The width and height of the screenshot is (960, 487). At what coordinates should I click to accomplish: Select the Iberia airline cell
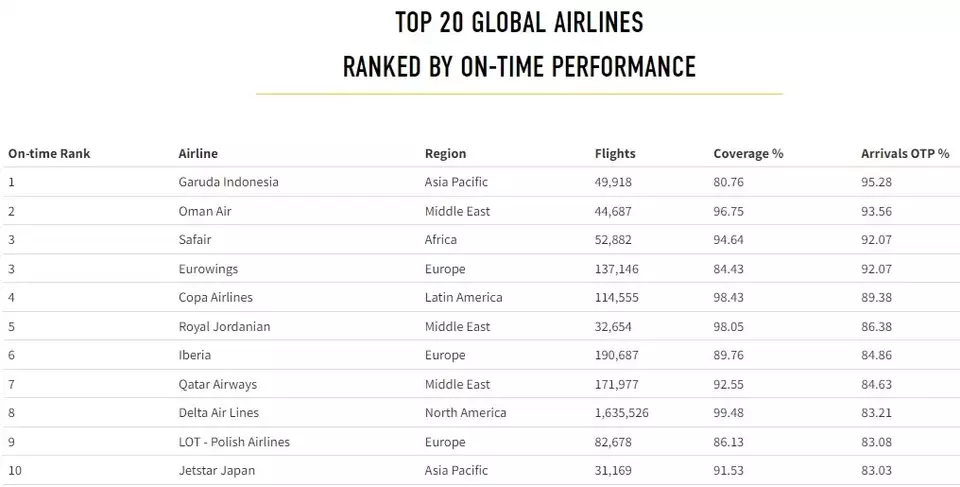(196, 355)
